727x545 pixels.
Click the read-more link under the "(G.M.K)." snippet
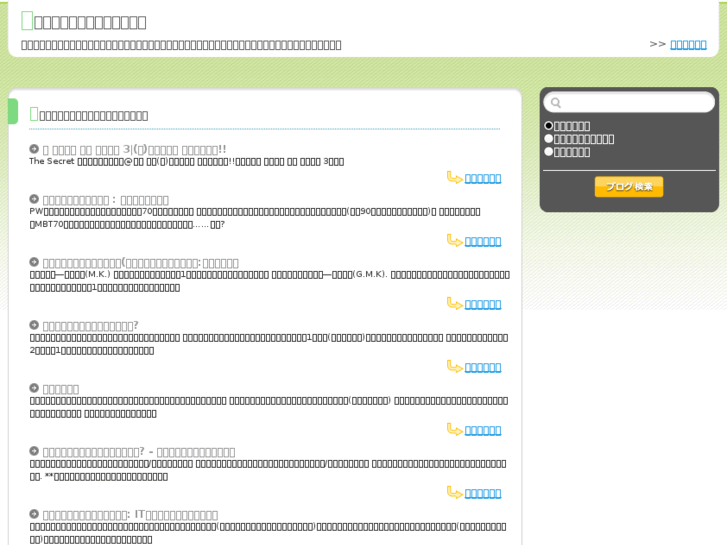[x=483, y=304]
